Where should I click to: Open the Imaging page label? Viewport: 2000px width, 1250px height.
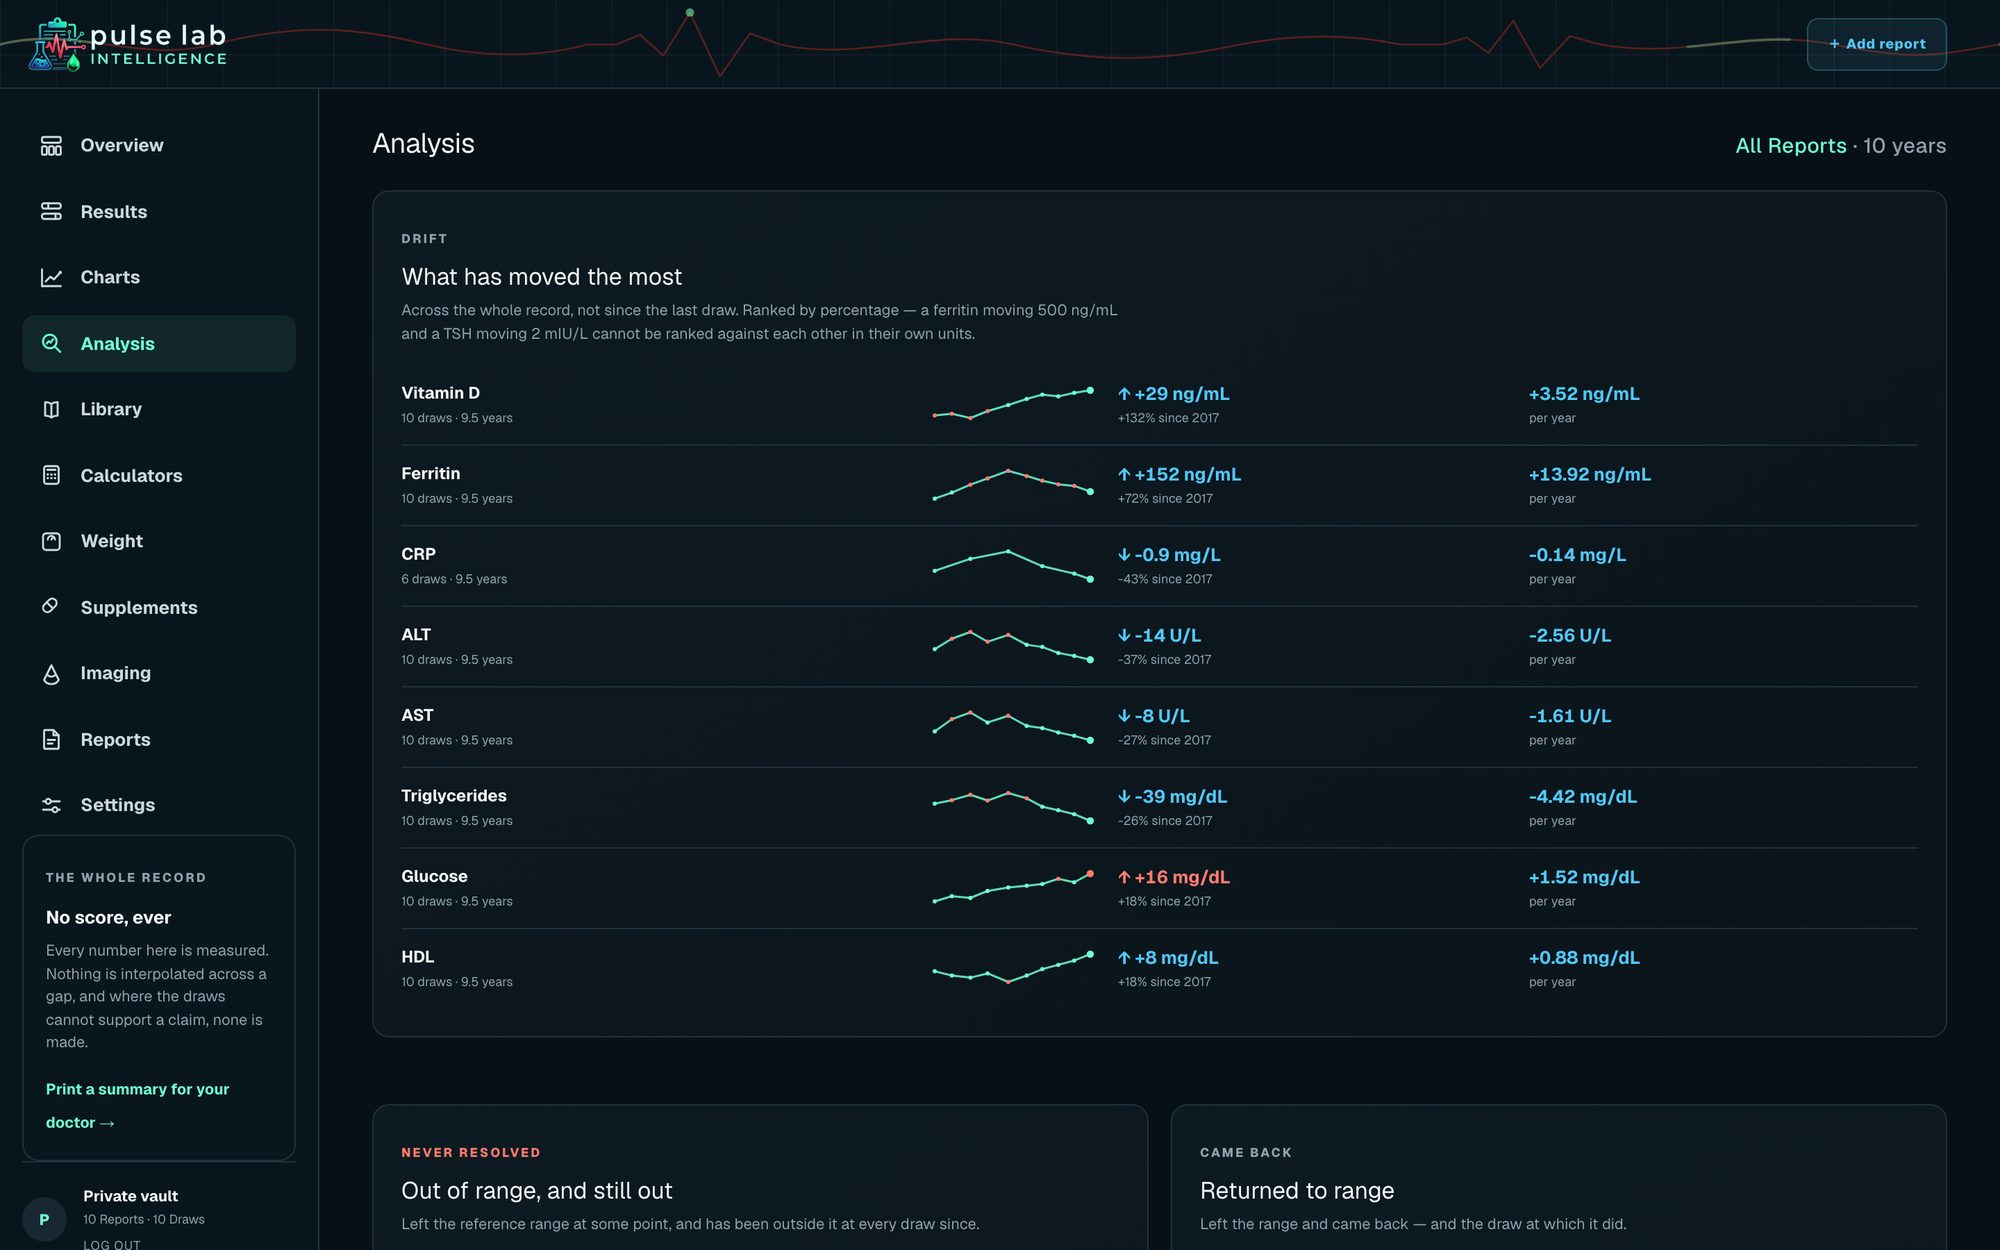(x=116, y=673)
